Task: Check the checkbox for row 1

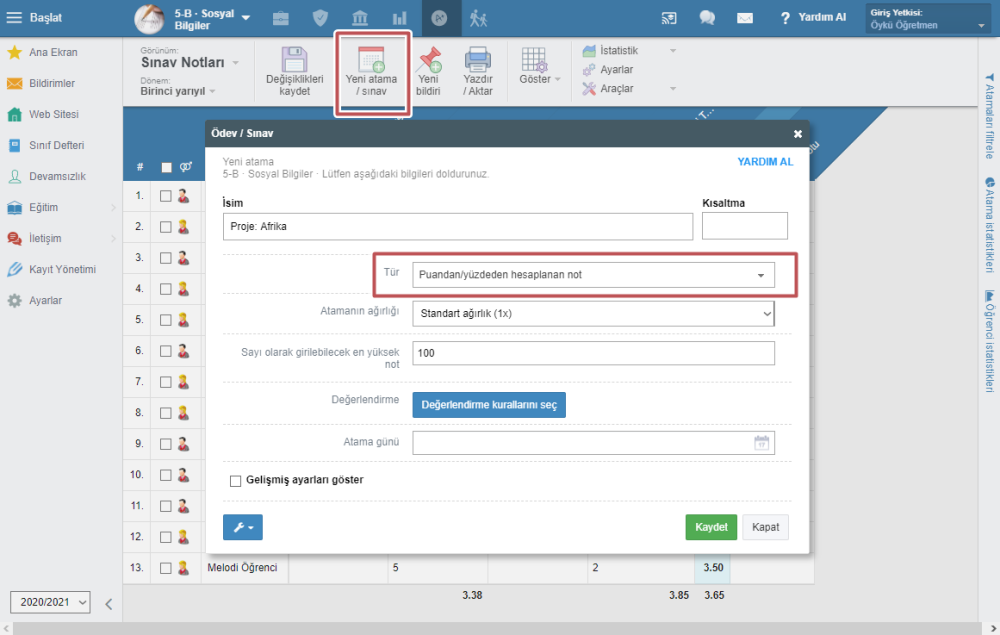Action: click(166, 196)
